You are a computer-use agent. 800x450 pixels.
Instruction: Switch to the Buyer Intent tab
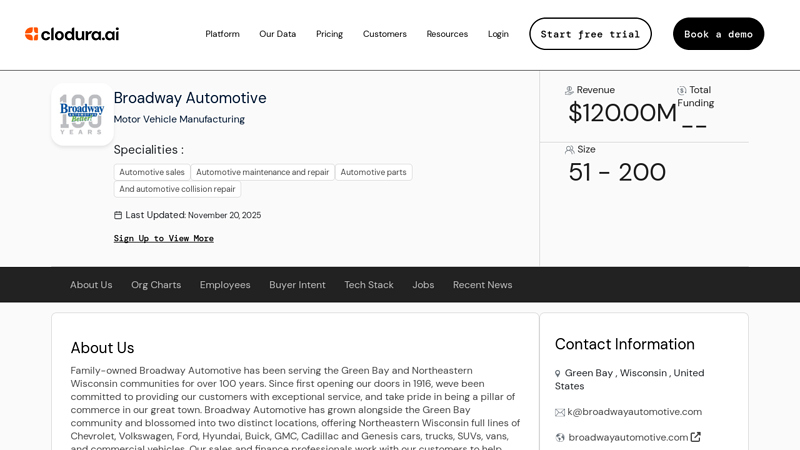click(297, 285)
